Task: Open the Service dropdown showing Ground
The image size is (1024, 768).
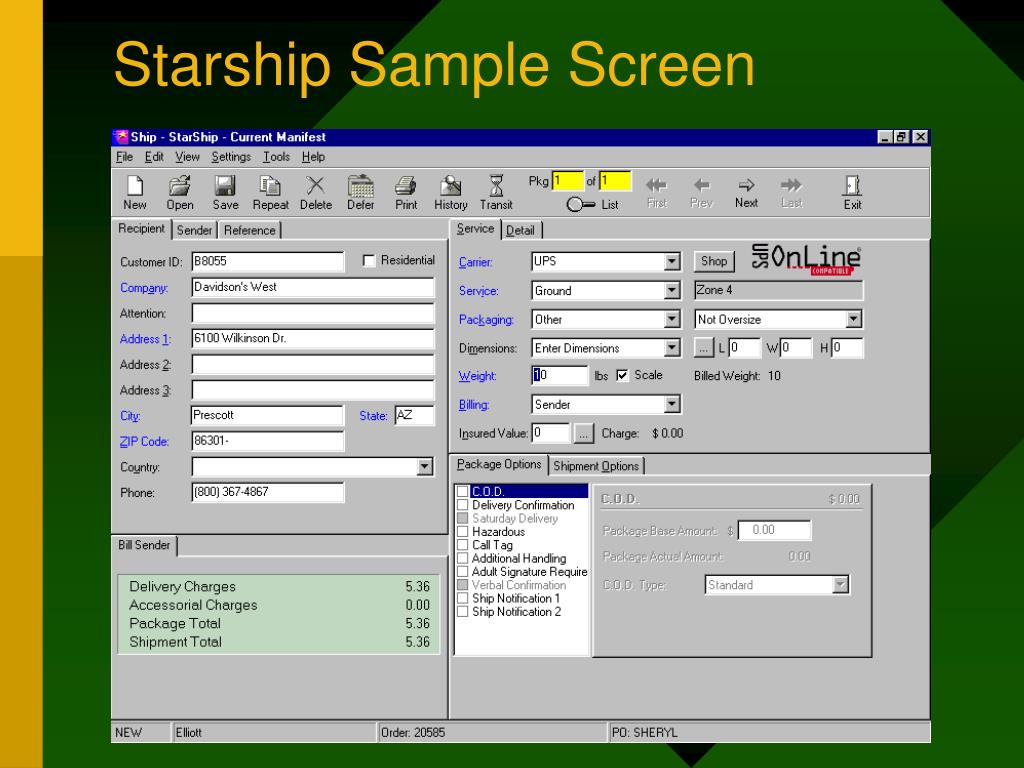Action: tap(672, 291)
